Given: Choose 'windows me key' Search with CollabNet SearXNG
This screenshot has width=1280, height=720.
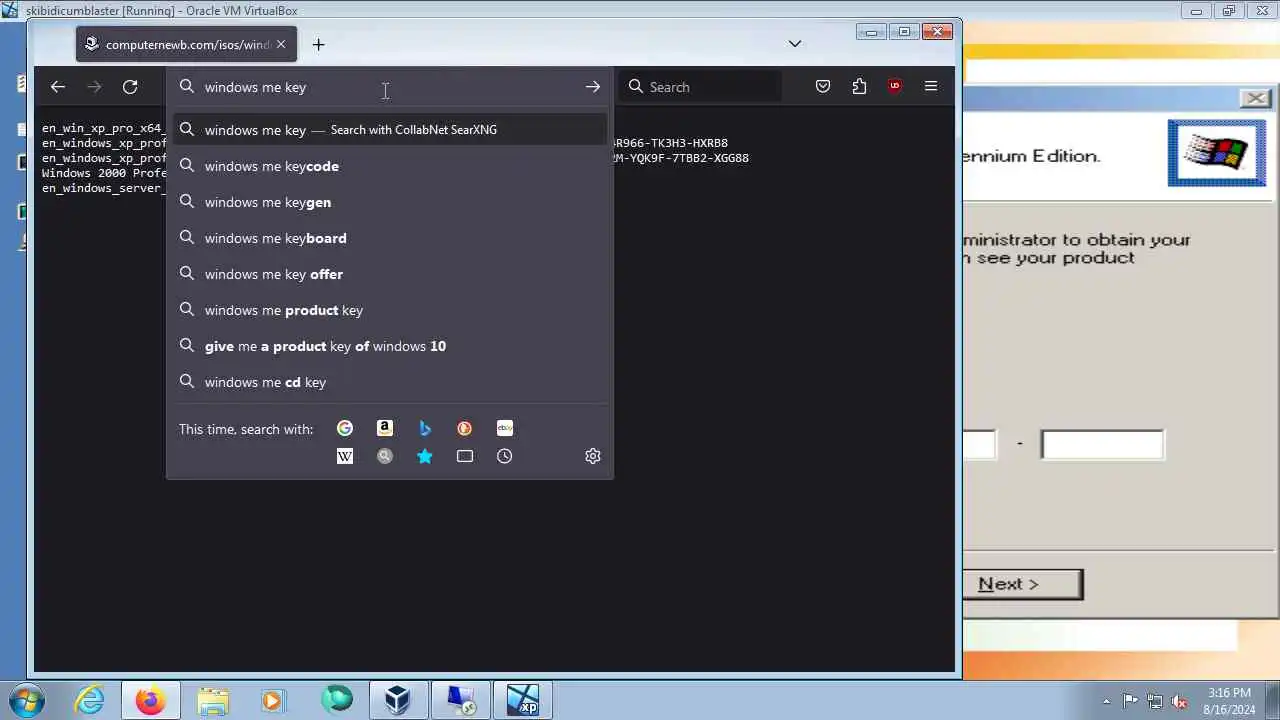Looking at the screenshot, I should pyautogui.click(x=390, y=130).
